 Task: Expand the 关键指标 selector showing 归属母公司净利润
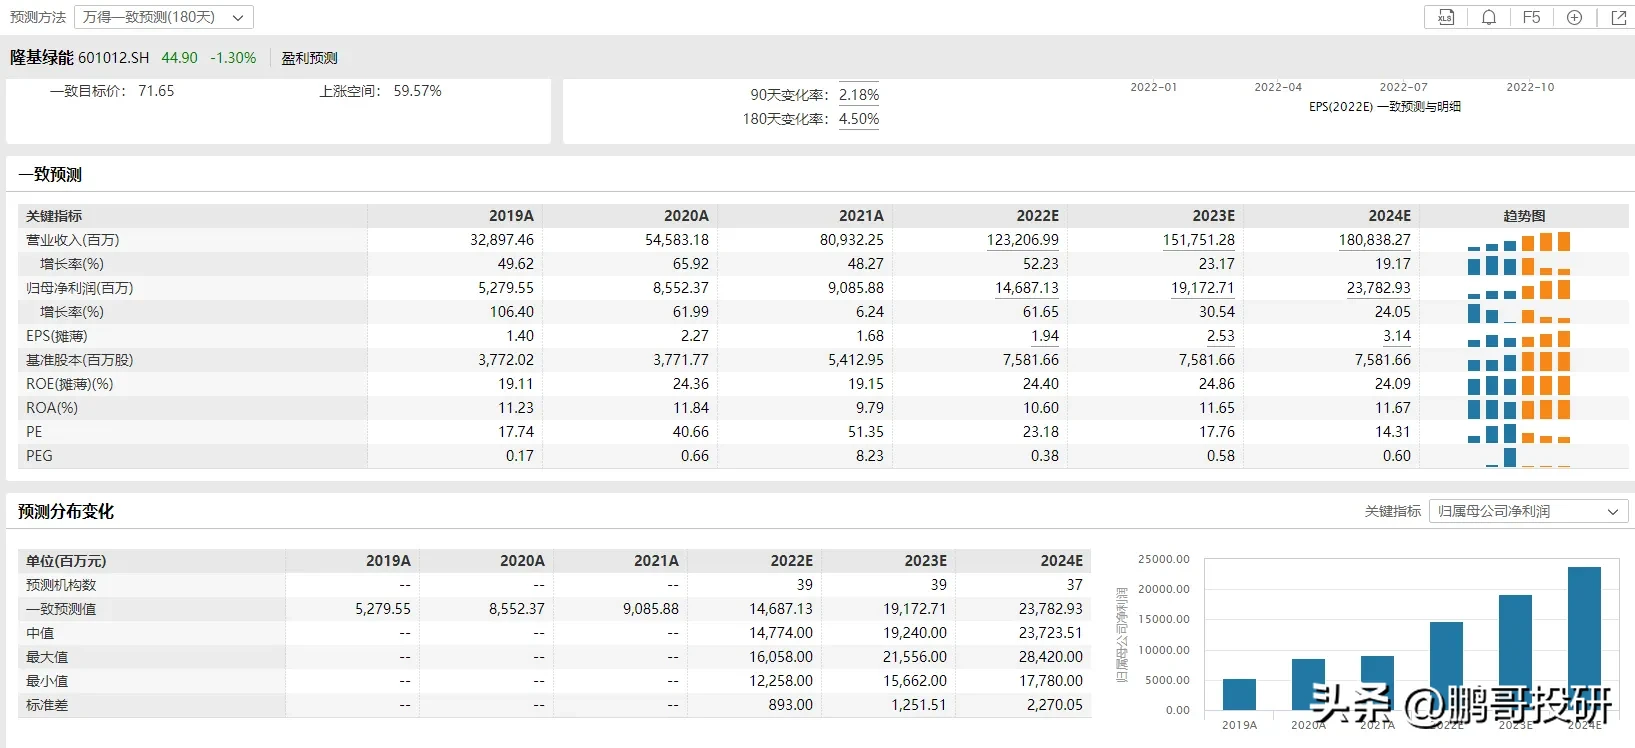point(1527,511)
